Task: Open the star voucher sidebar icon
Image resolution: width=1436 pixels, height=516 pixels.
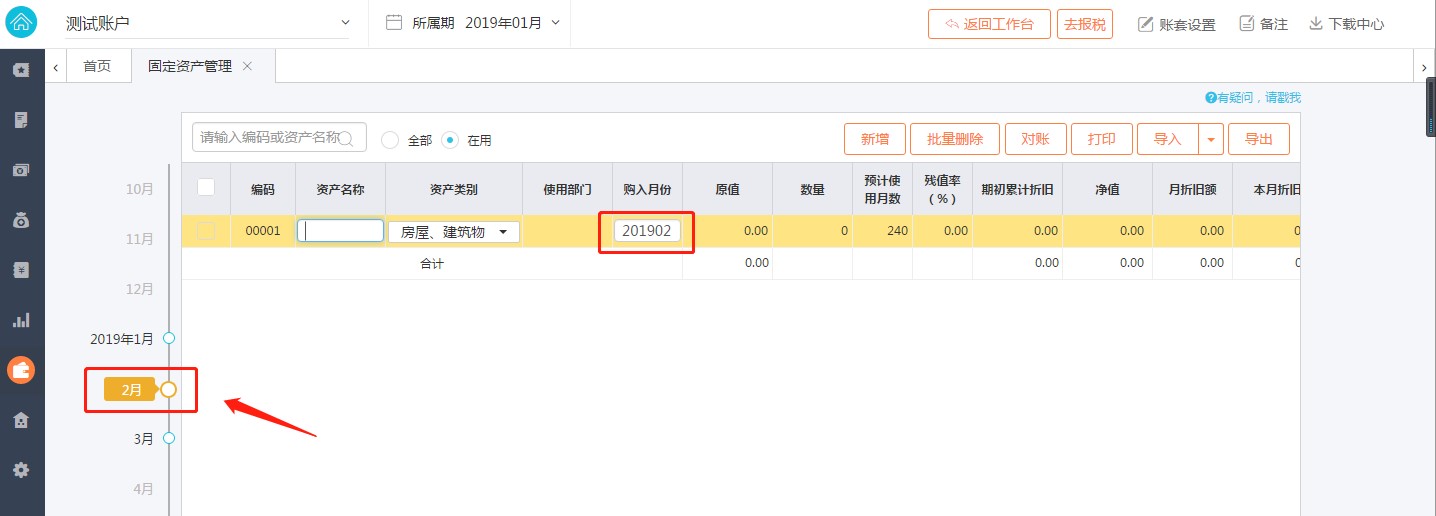Action: tap(21, 70)
